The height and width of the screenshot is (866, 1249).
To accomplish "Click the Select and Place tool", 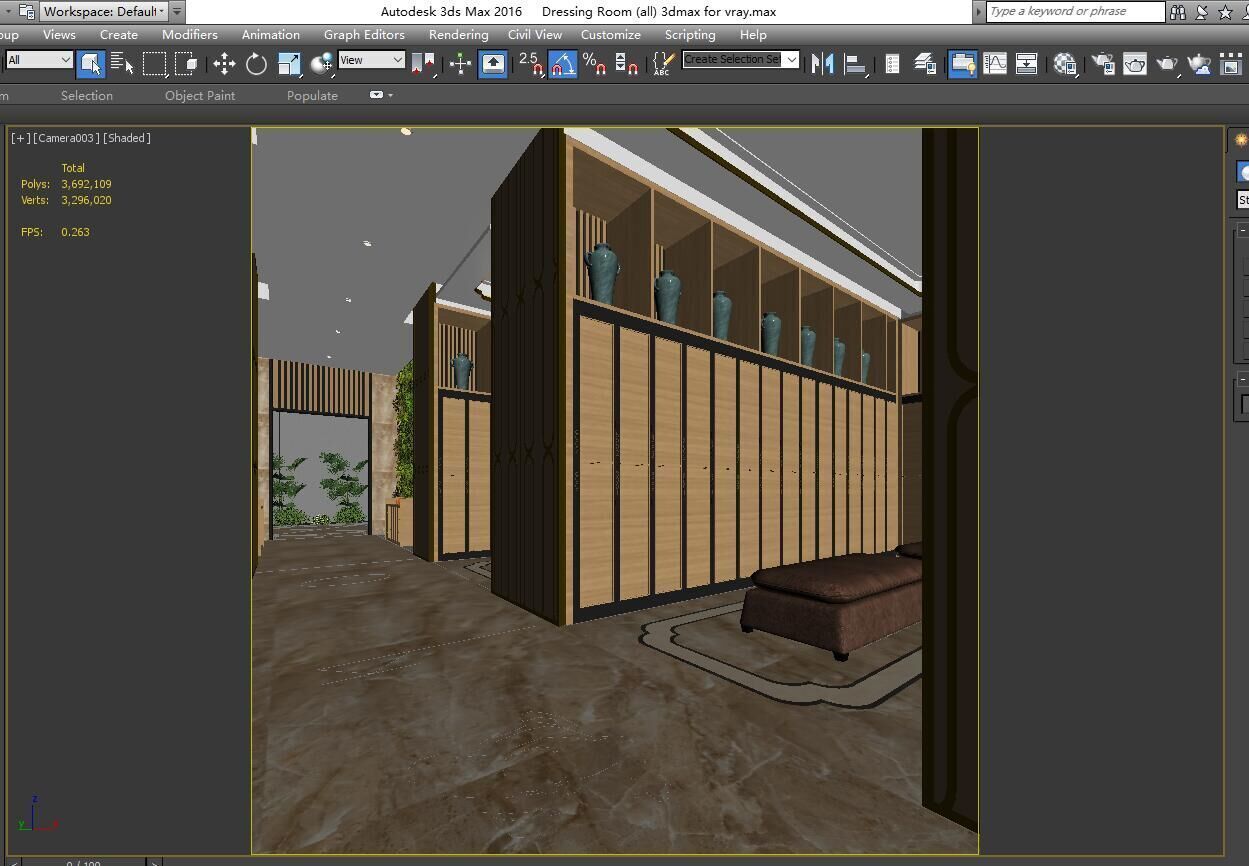I will point(322,64).
